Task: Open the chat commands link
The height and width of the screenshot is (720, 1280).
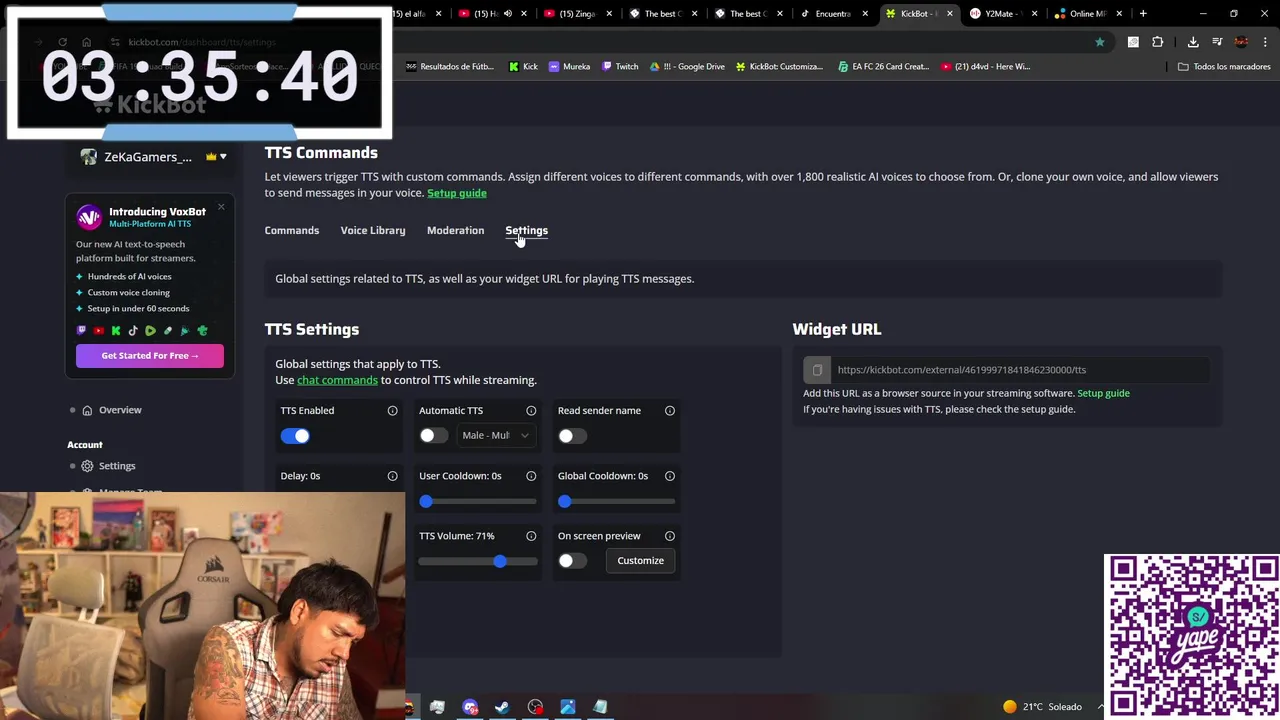Action: 337,380
